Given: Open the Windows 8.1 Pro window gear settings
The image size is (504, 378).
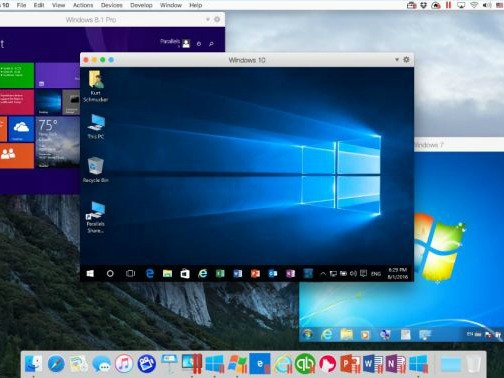Looking at the screenshot, I should pos(217,19).
